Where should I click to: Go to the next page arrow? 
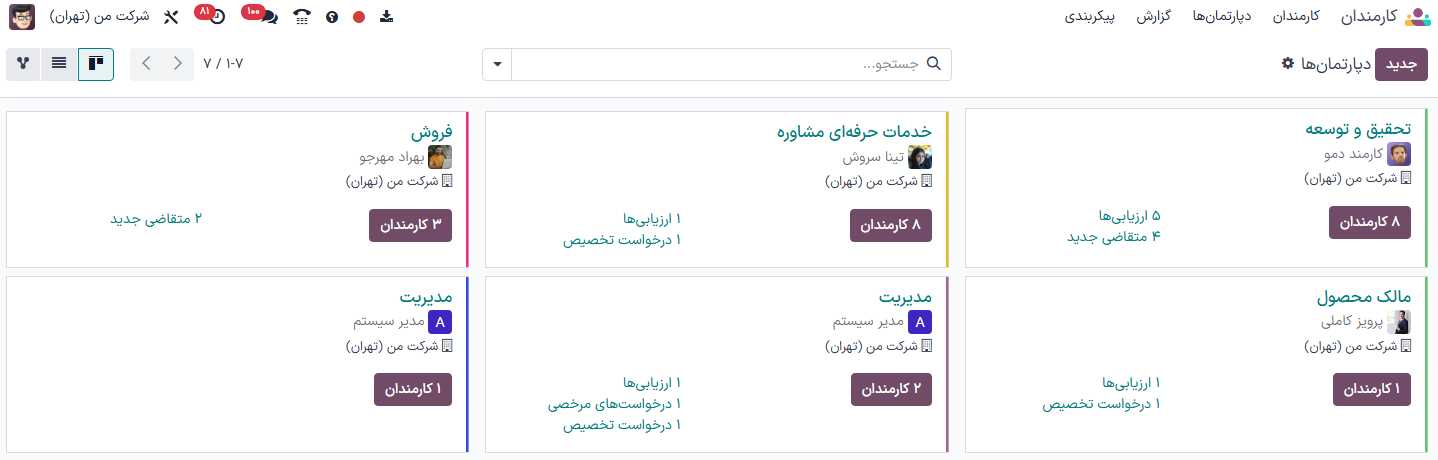click(146, 64)
